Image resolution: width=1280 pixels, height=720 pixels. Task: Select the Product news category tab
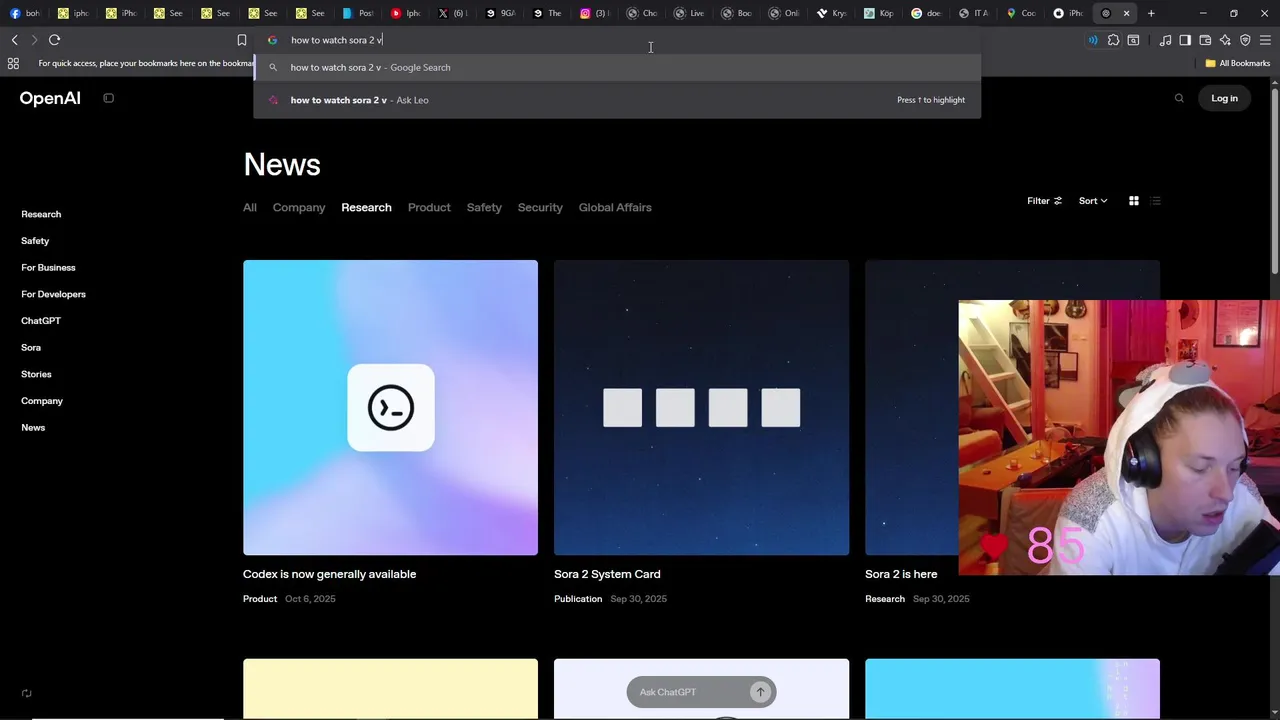pos(429,207)
